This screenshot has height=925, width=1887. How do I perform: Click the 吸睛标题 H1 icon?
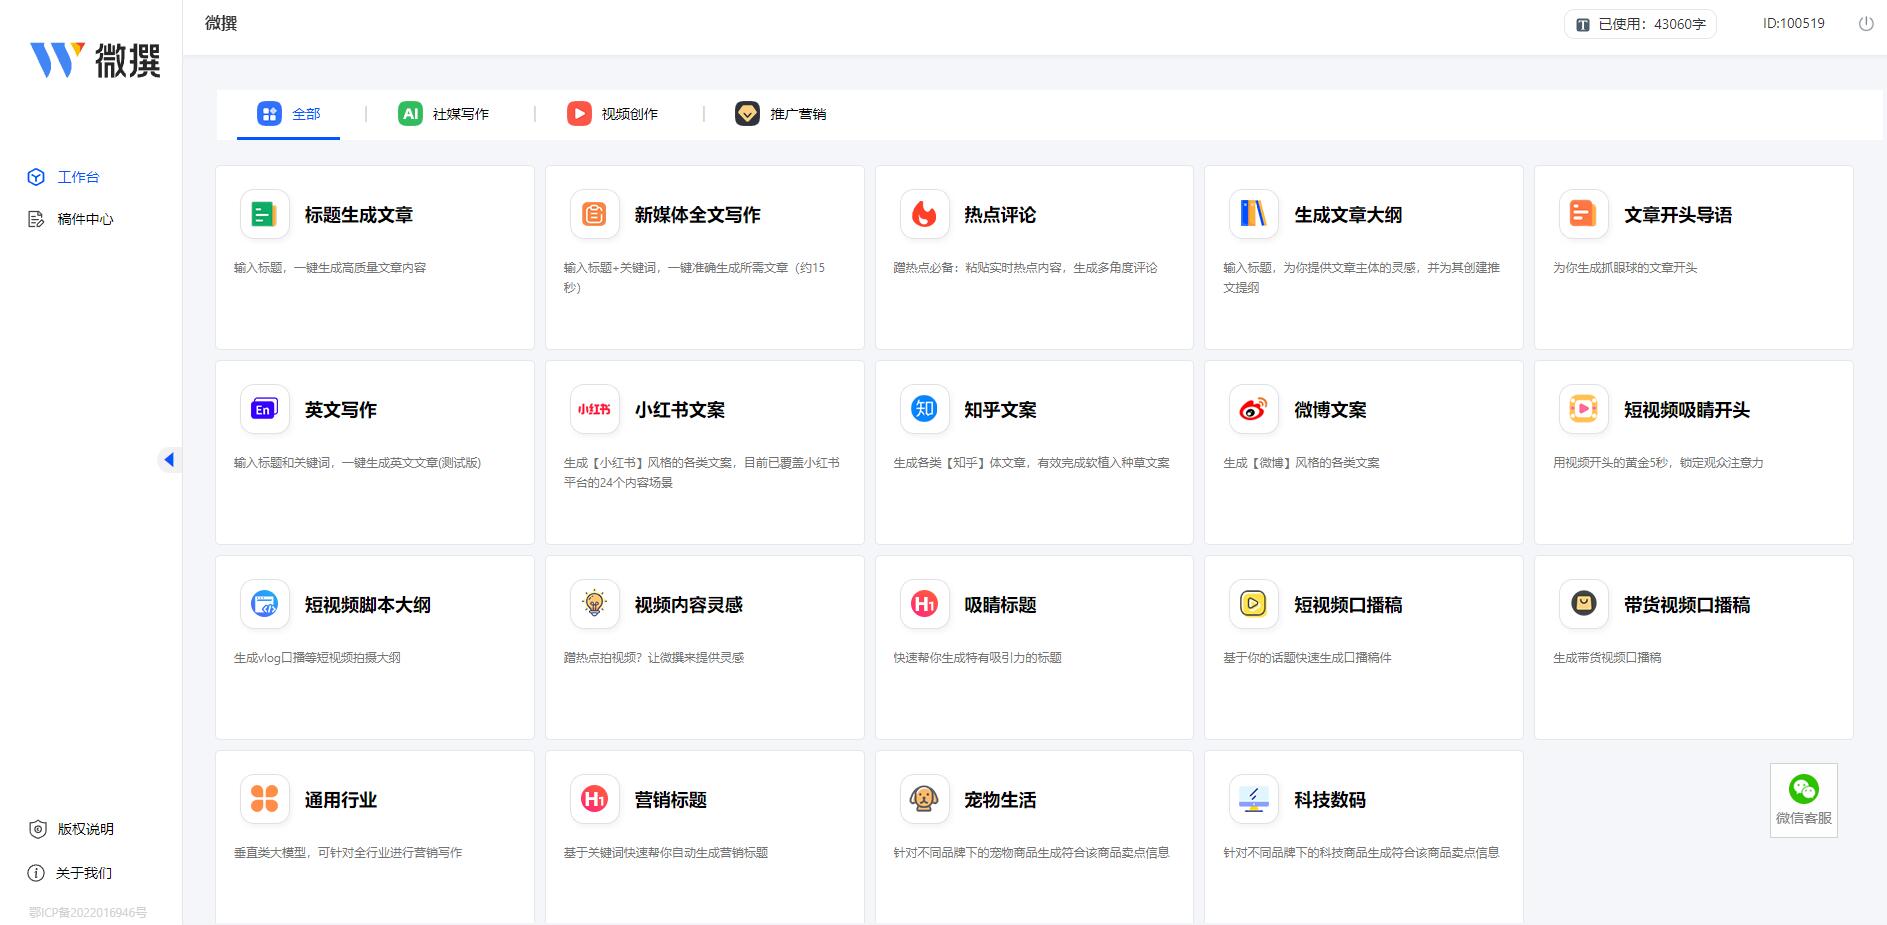[x=924, y=603]
